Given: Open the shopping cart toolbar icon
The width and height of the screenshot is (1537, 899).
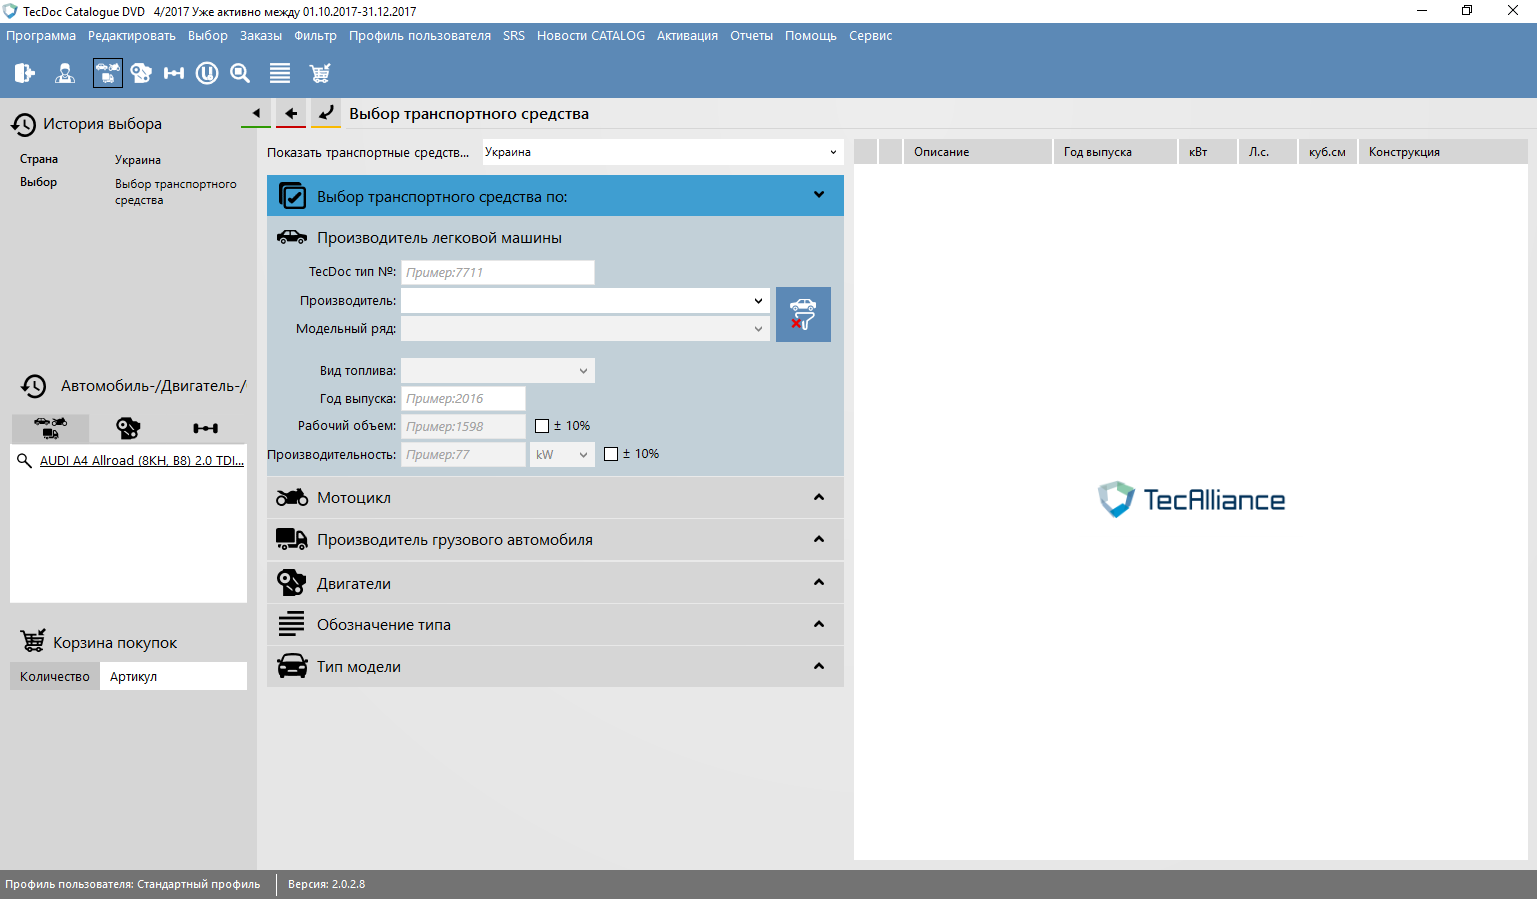Looking at the screenshot, I should click(x=320, y=73).
